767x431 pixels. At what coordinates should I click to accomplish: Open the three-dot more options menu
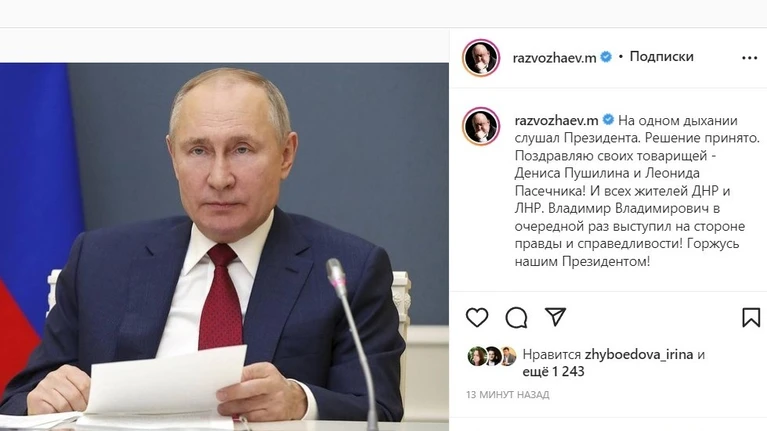pyautogui.click(x=749, y=58)
